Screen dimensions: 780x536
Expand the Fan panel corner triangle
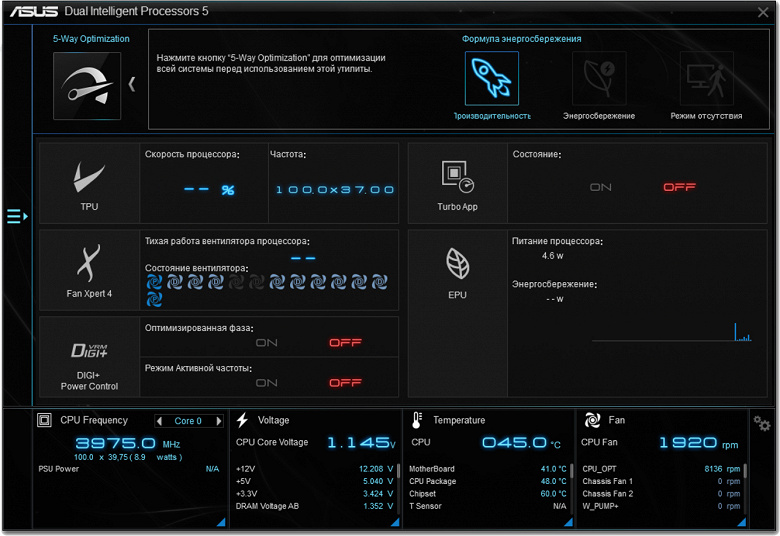click(742, 522)
